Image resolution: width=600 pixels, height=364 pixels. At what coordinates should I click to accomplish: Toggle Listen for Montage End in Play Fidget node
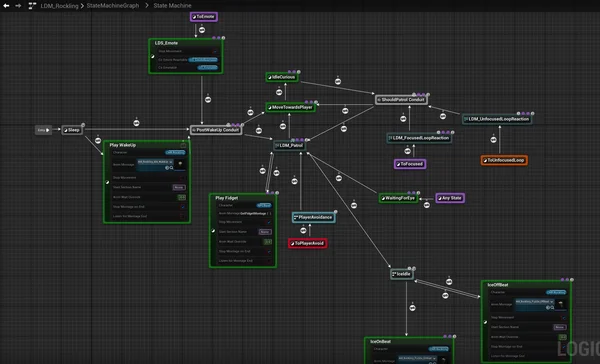[x=269, y=261]
